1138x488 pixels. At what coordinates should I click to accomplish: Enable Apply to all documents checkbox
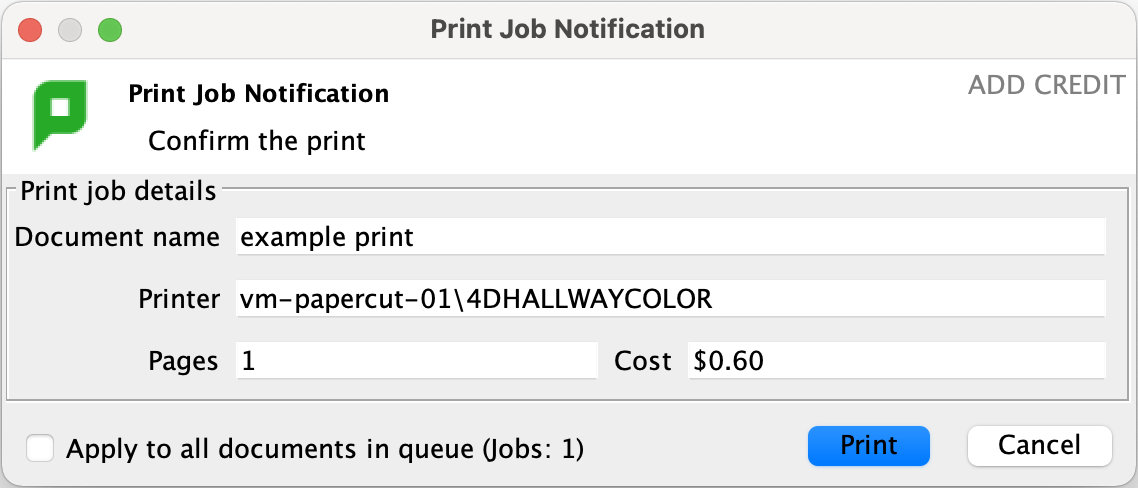click(41, 448)
